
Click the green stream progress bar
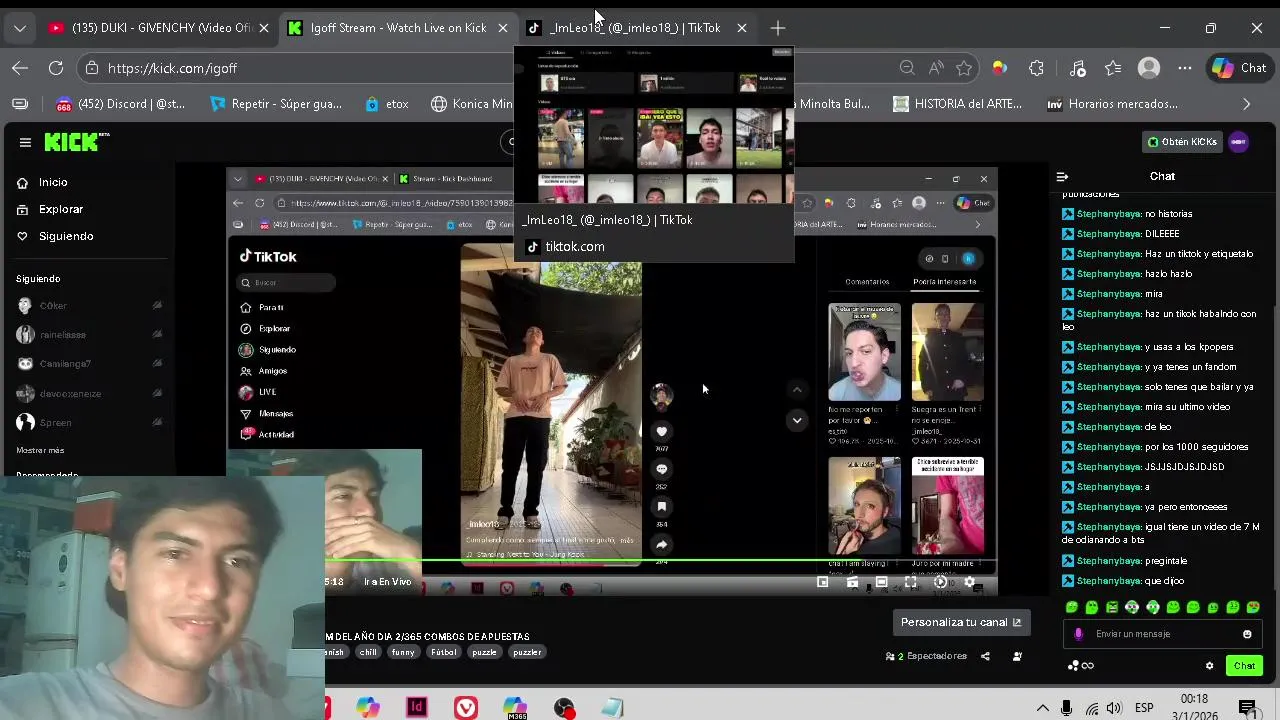click(x=661, y=561)
